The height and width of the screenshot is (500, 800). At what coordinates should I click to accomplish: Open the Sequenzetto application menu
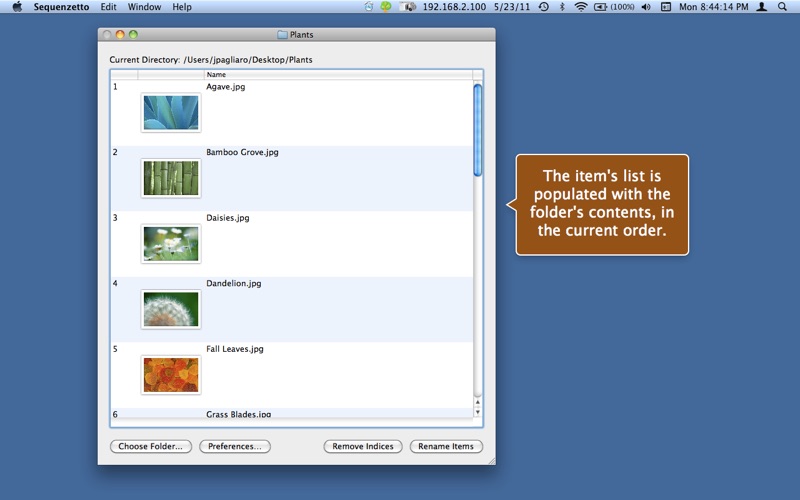click(61, 7)
